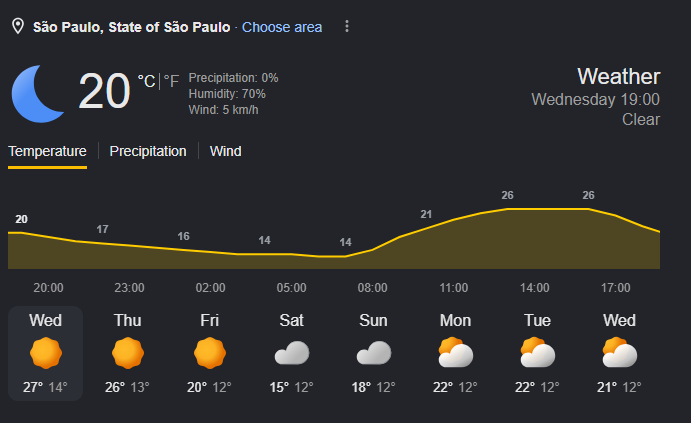Select Thursday's sunny forecast icon
The width and height of the screenshot is (691, 423).
pyautogui.click(x=128, y=353)
